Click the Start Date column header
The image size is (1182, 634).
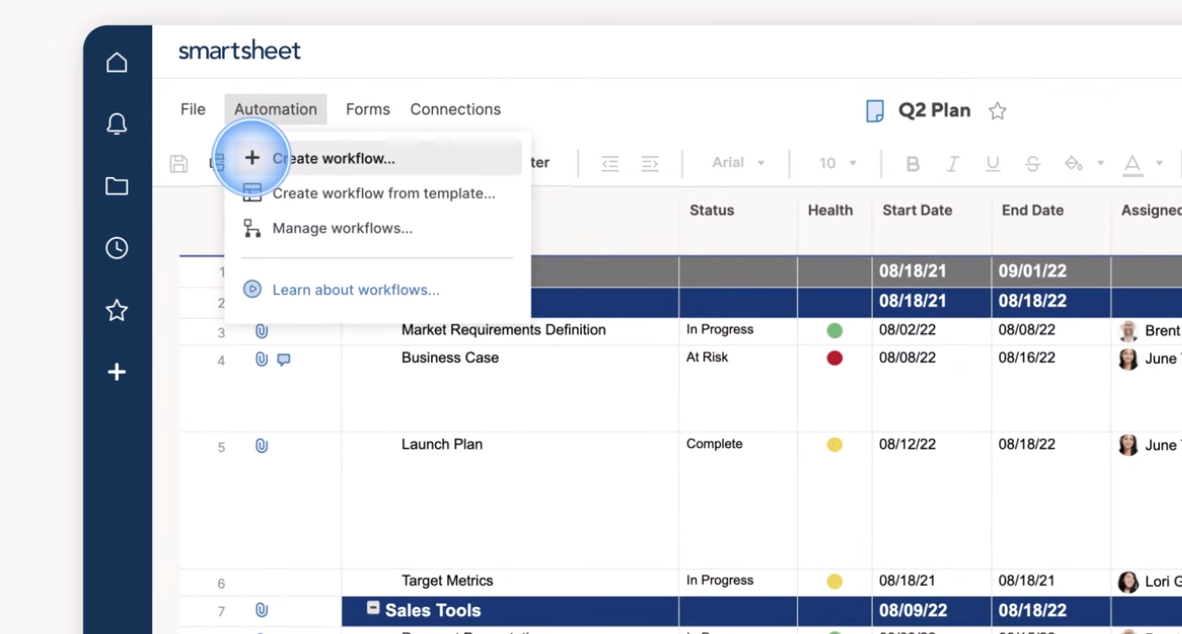pyautogui.click(x=917, y=210)
